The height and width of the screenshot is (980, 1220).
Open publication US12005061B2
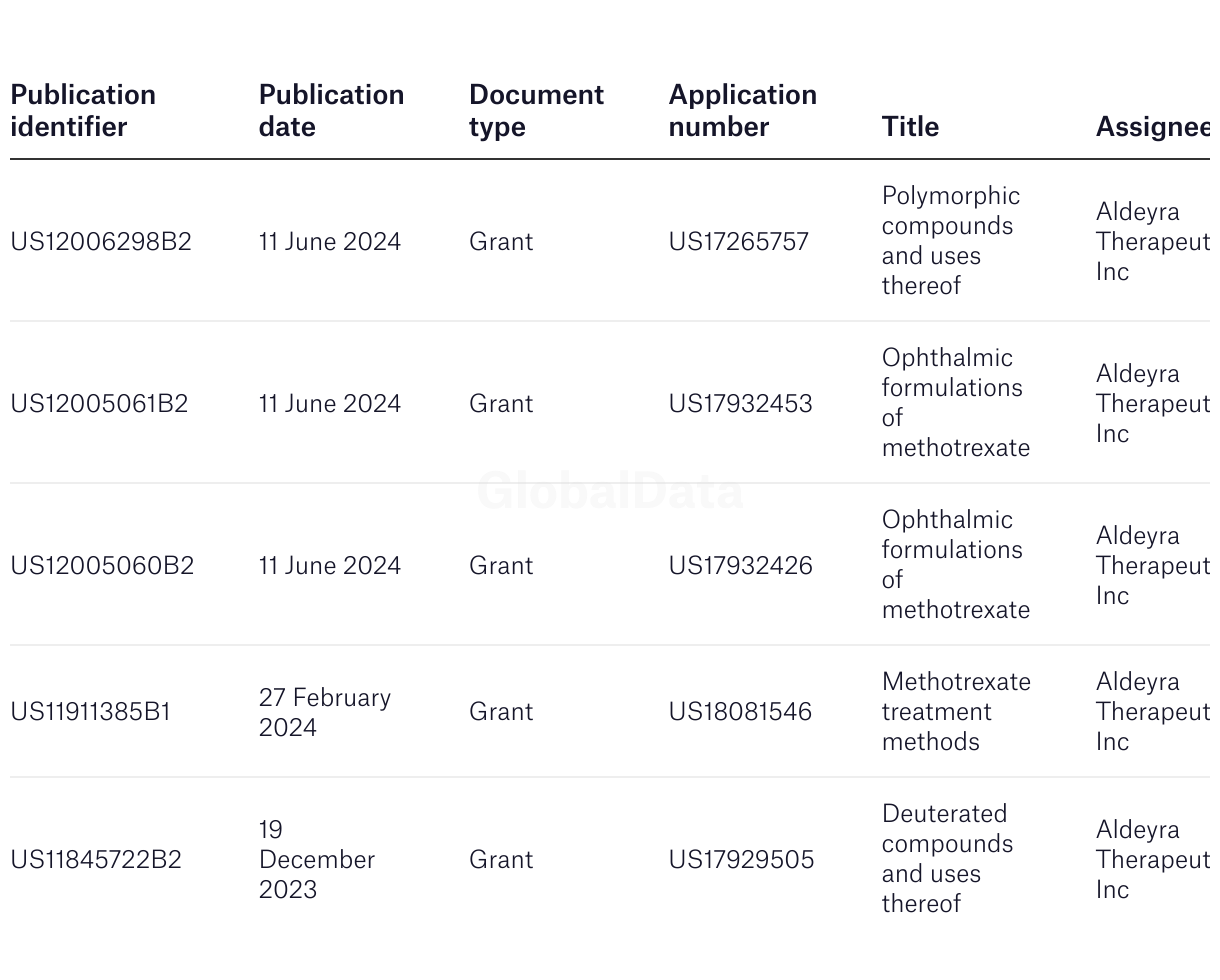pos(99,404)
